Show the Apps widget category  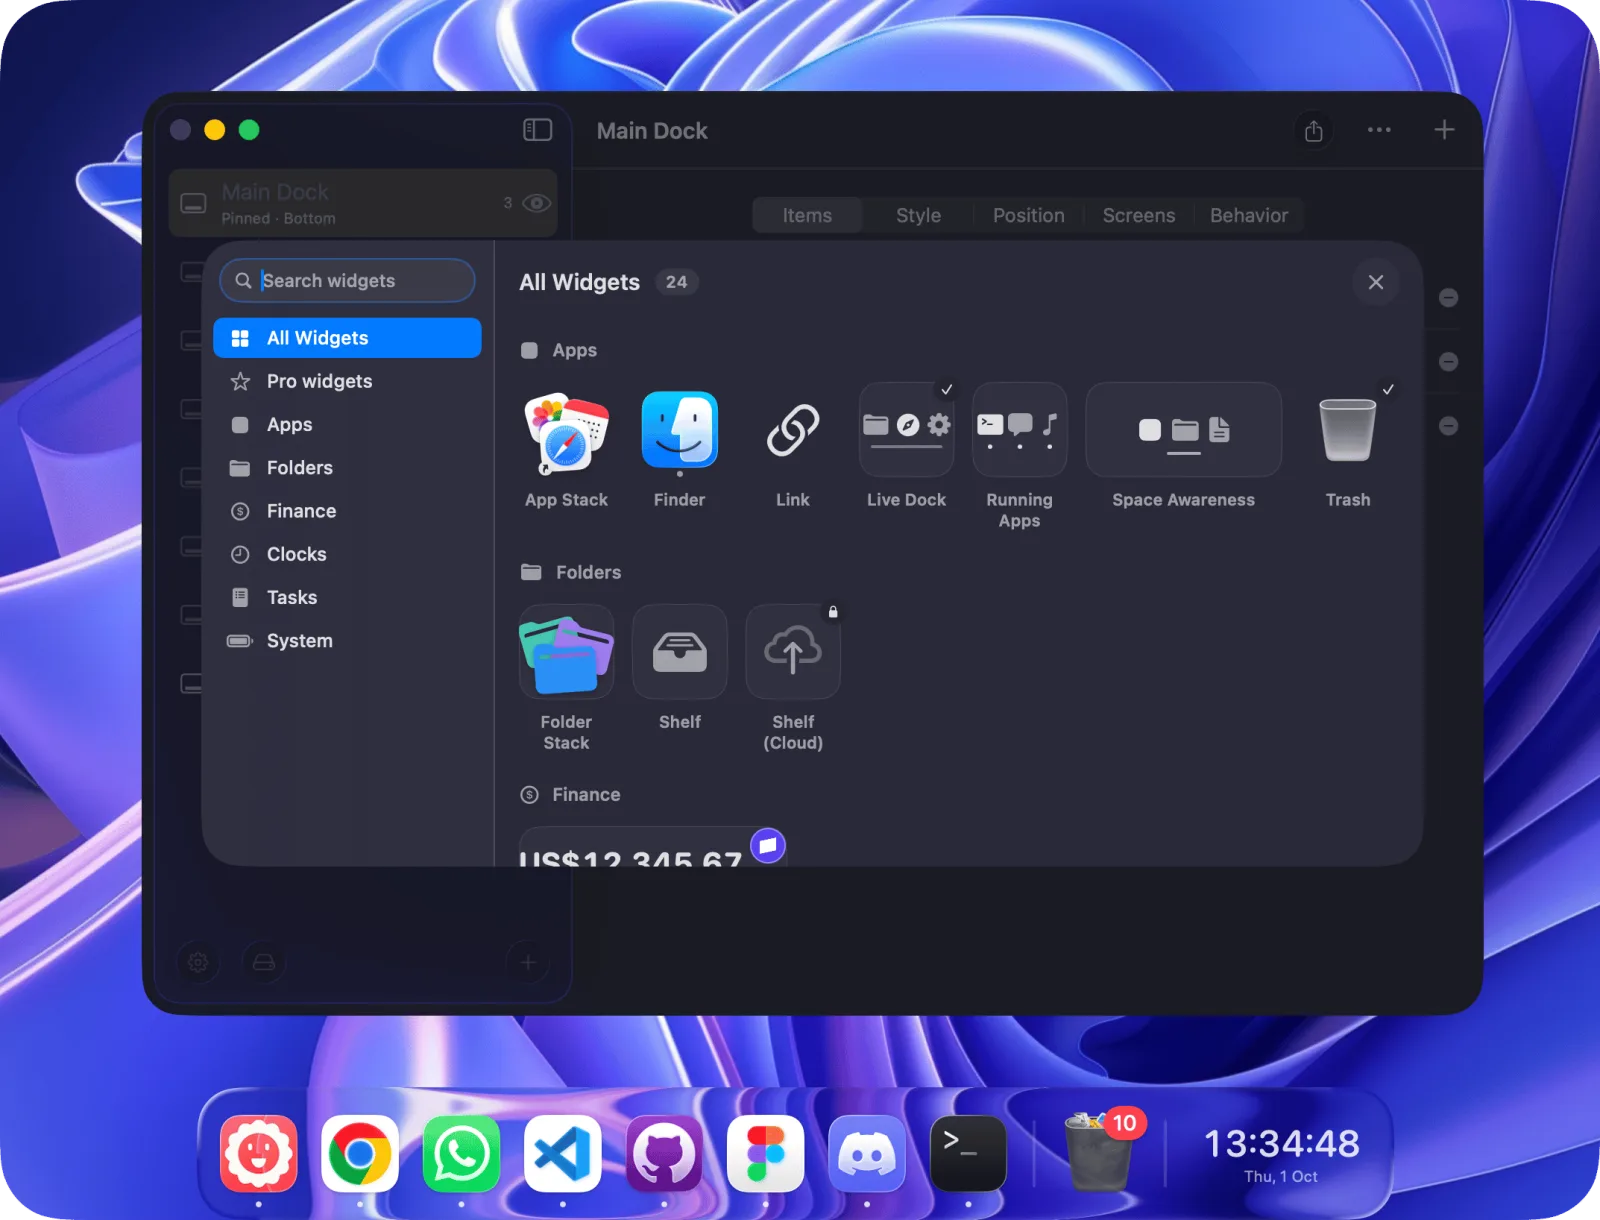(347, 424)
